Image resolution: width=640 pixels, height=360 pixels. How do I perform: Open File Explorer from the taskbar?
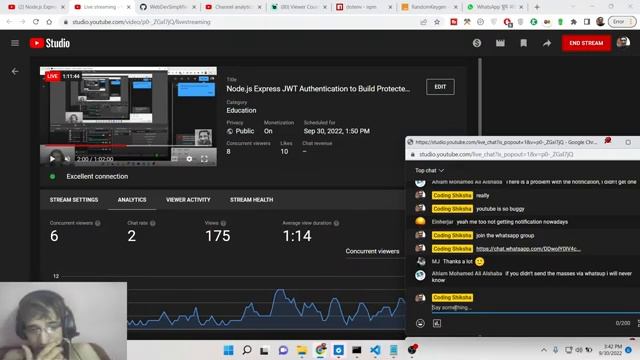pyautogui.click(x=302, y=350)
